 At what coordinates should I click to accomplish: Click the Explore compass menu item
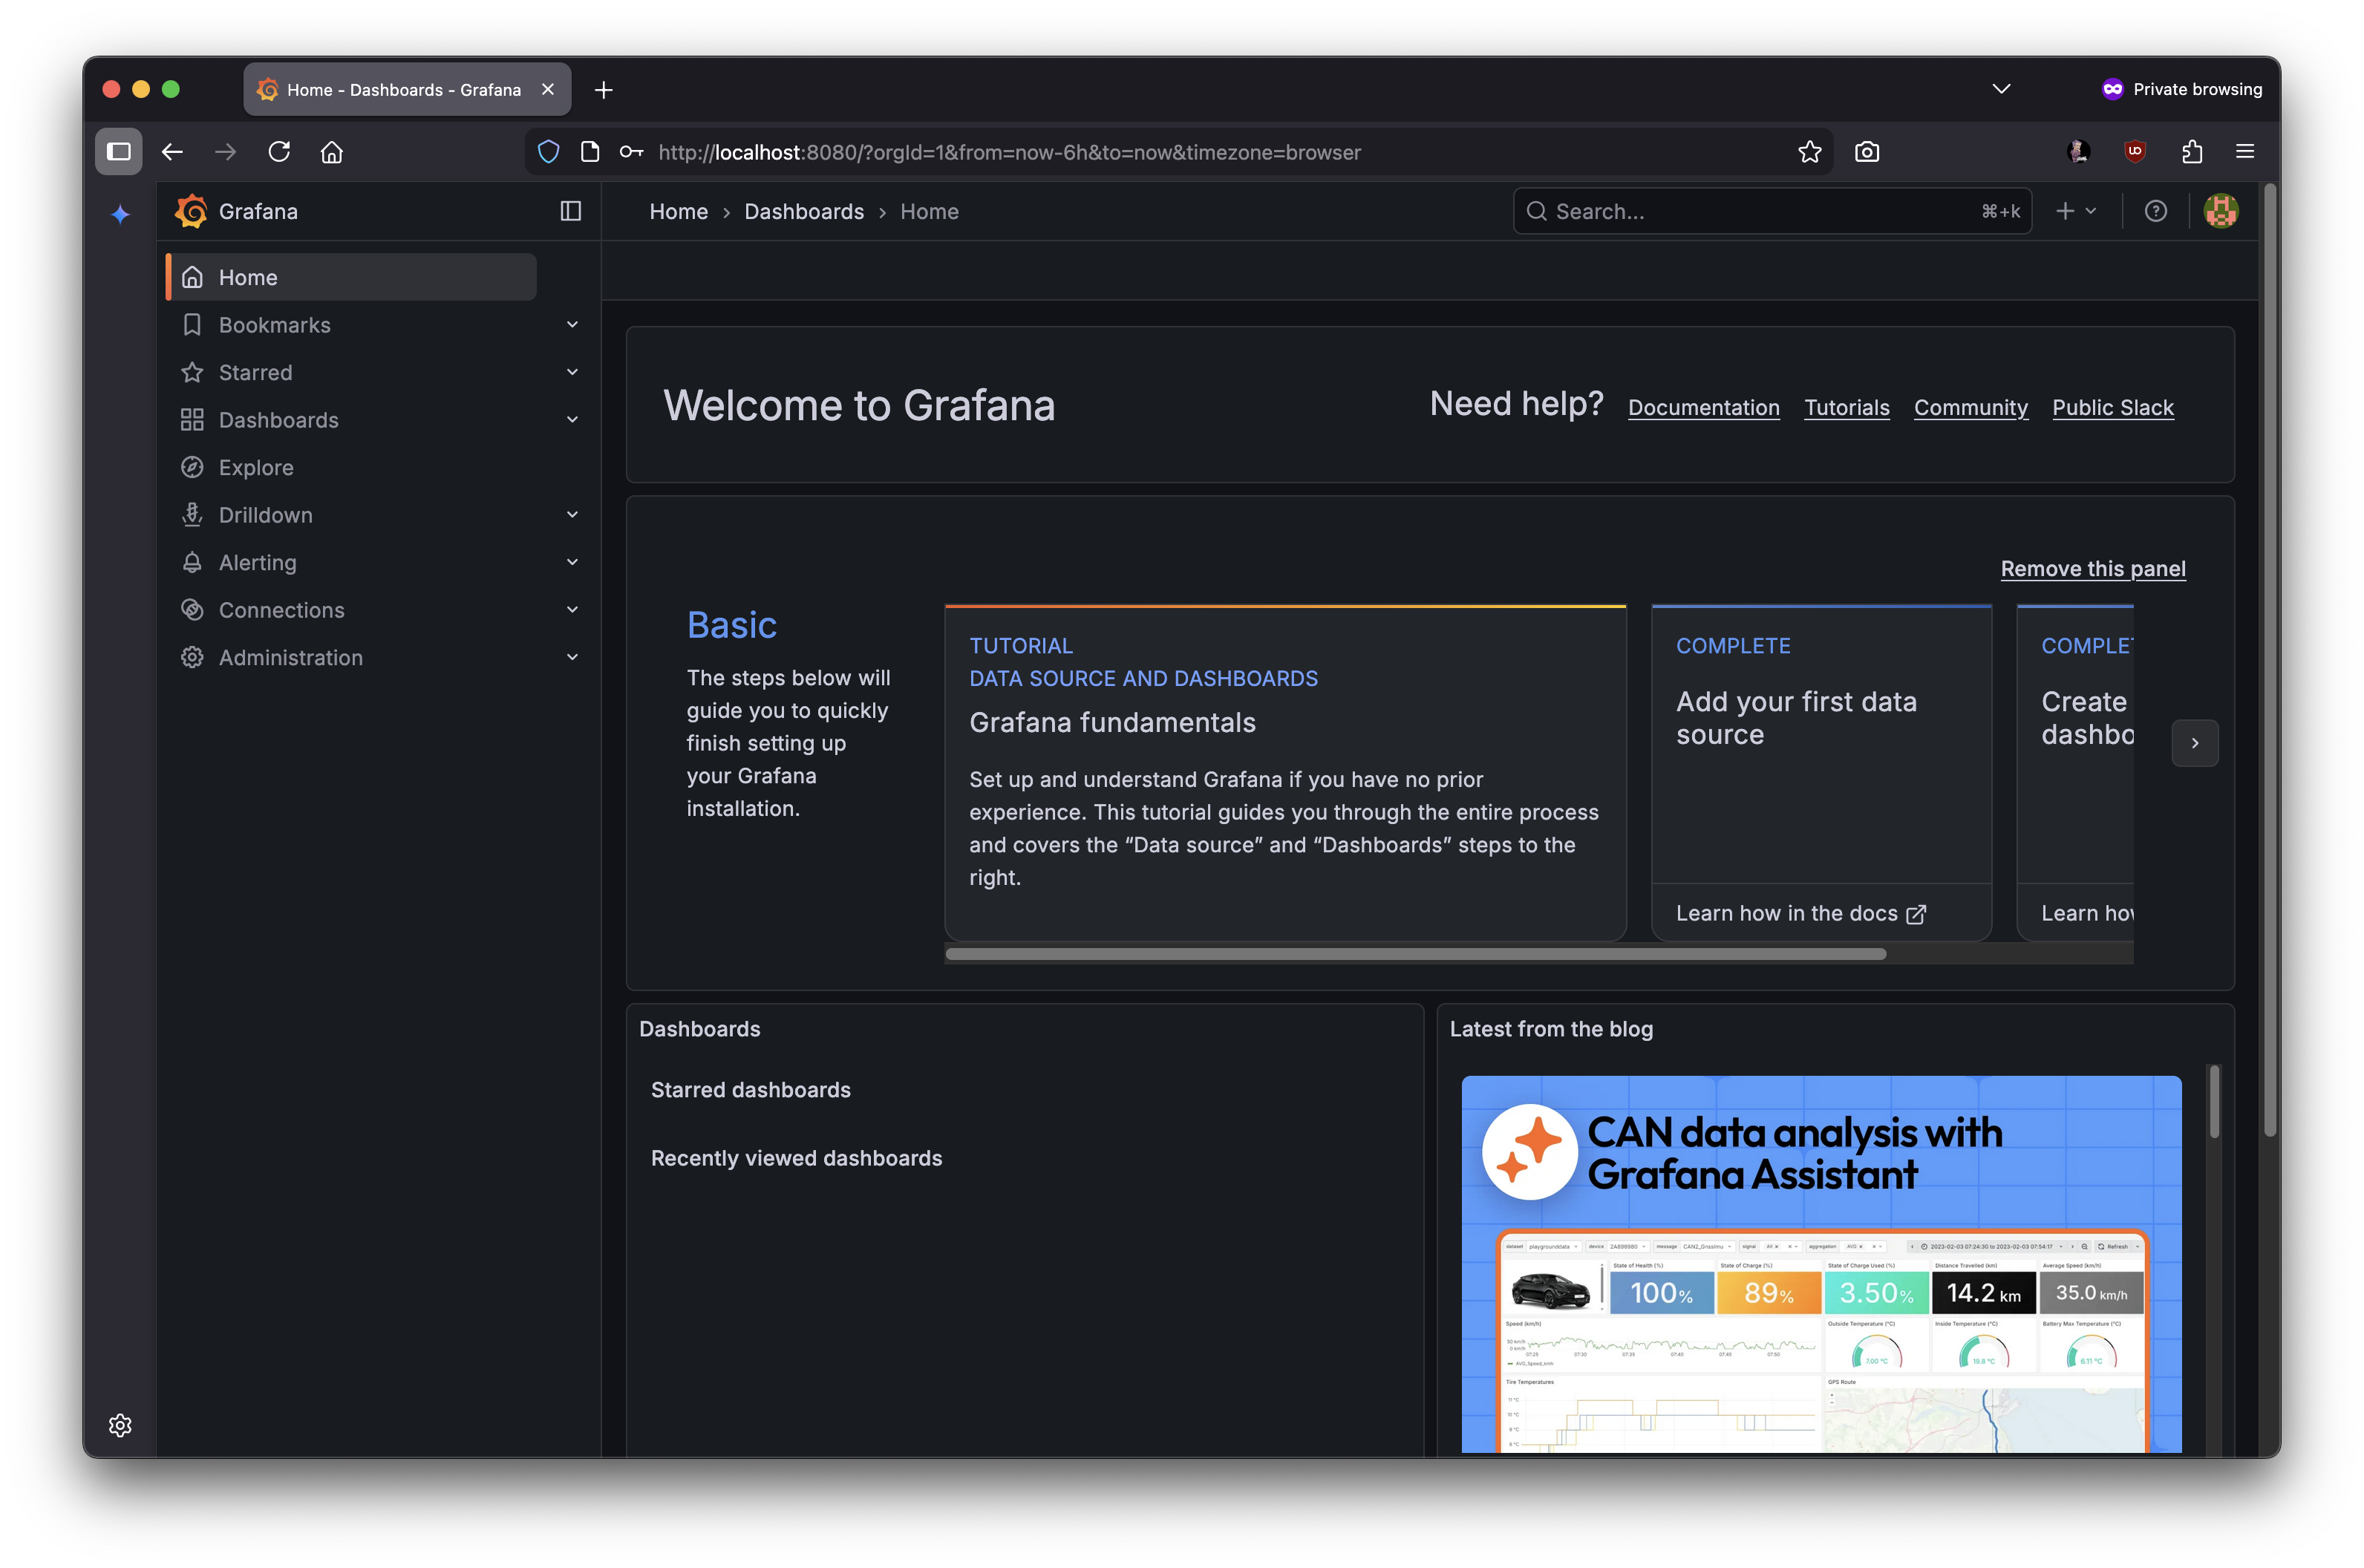pyautogui.click(x=256, y=467)
